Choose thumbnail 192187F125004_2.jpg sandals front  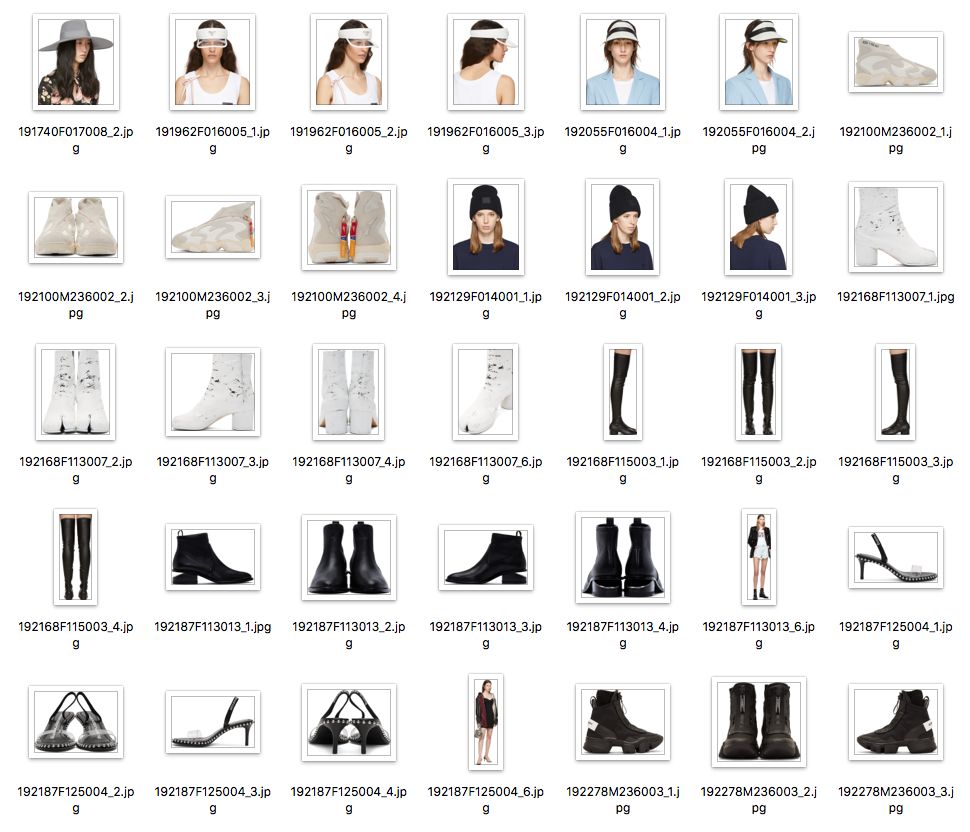tap(75, 722)
